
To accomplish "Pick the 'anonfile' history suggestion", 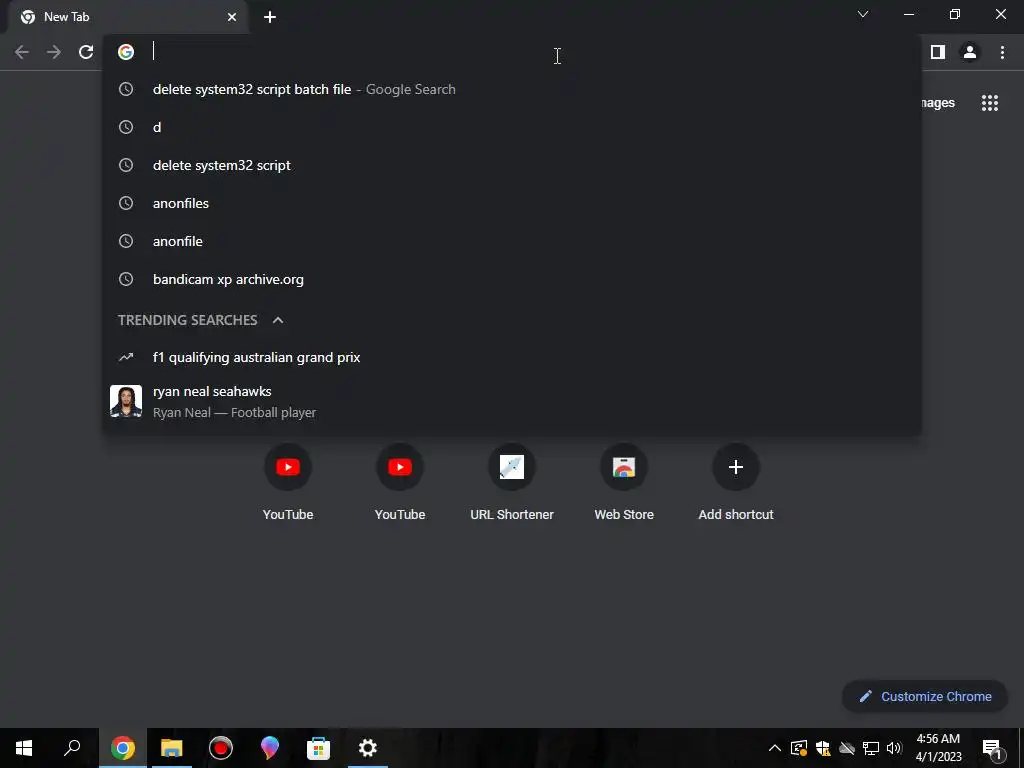I will pyautogui.click(x=512, y=241).
